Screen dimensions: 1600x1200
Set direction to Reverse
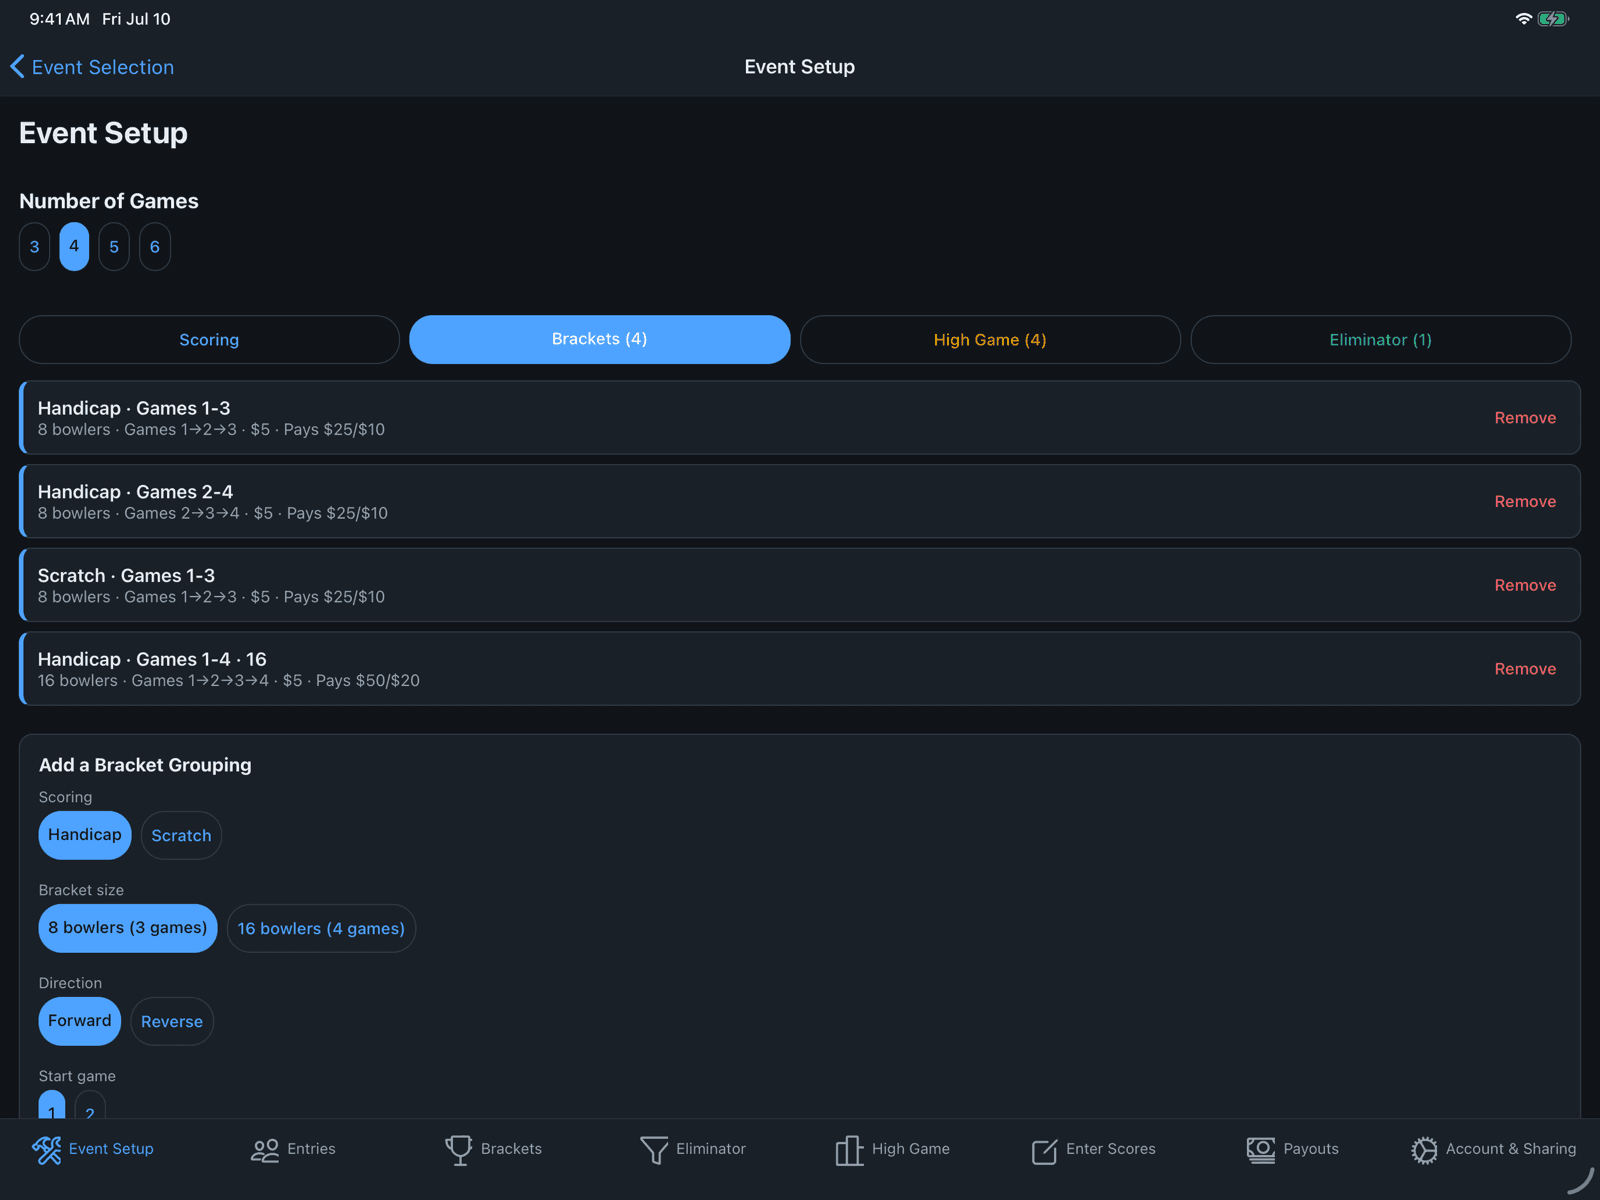coord(172,1021)
